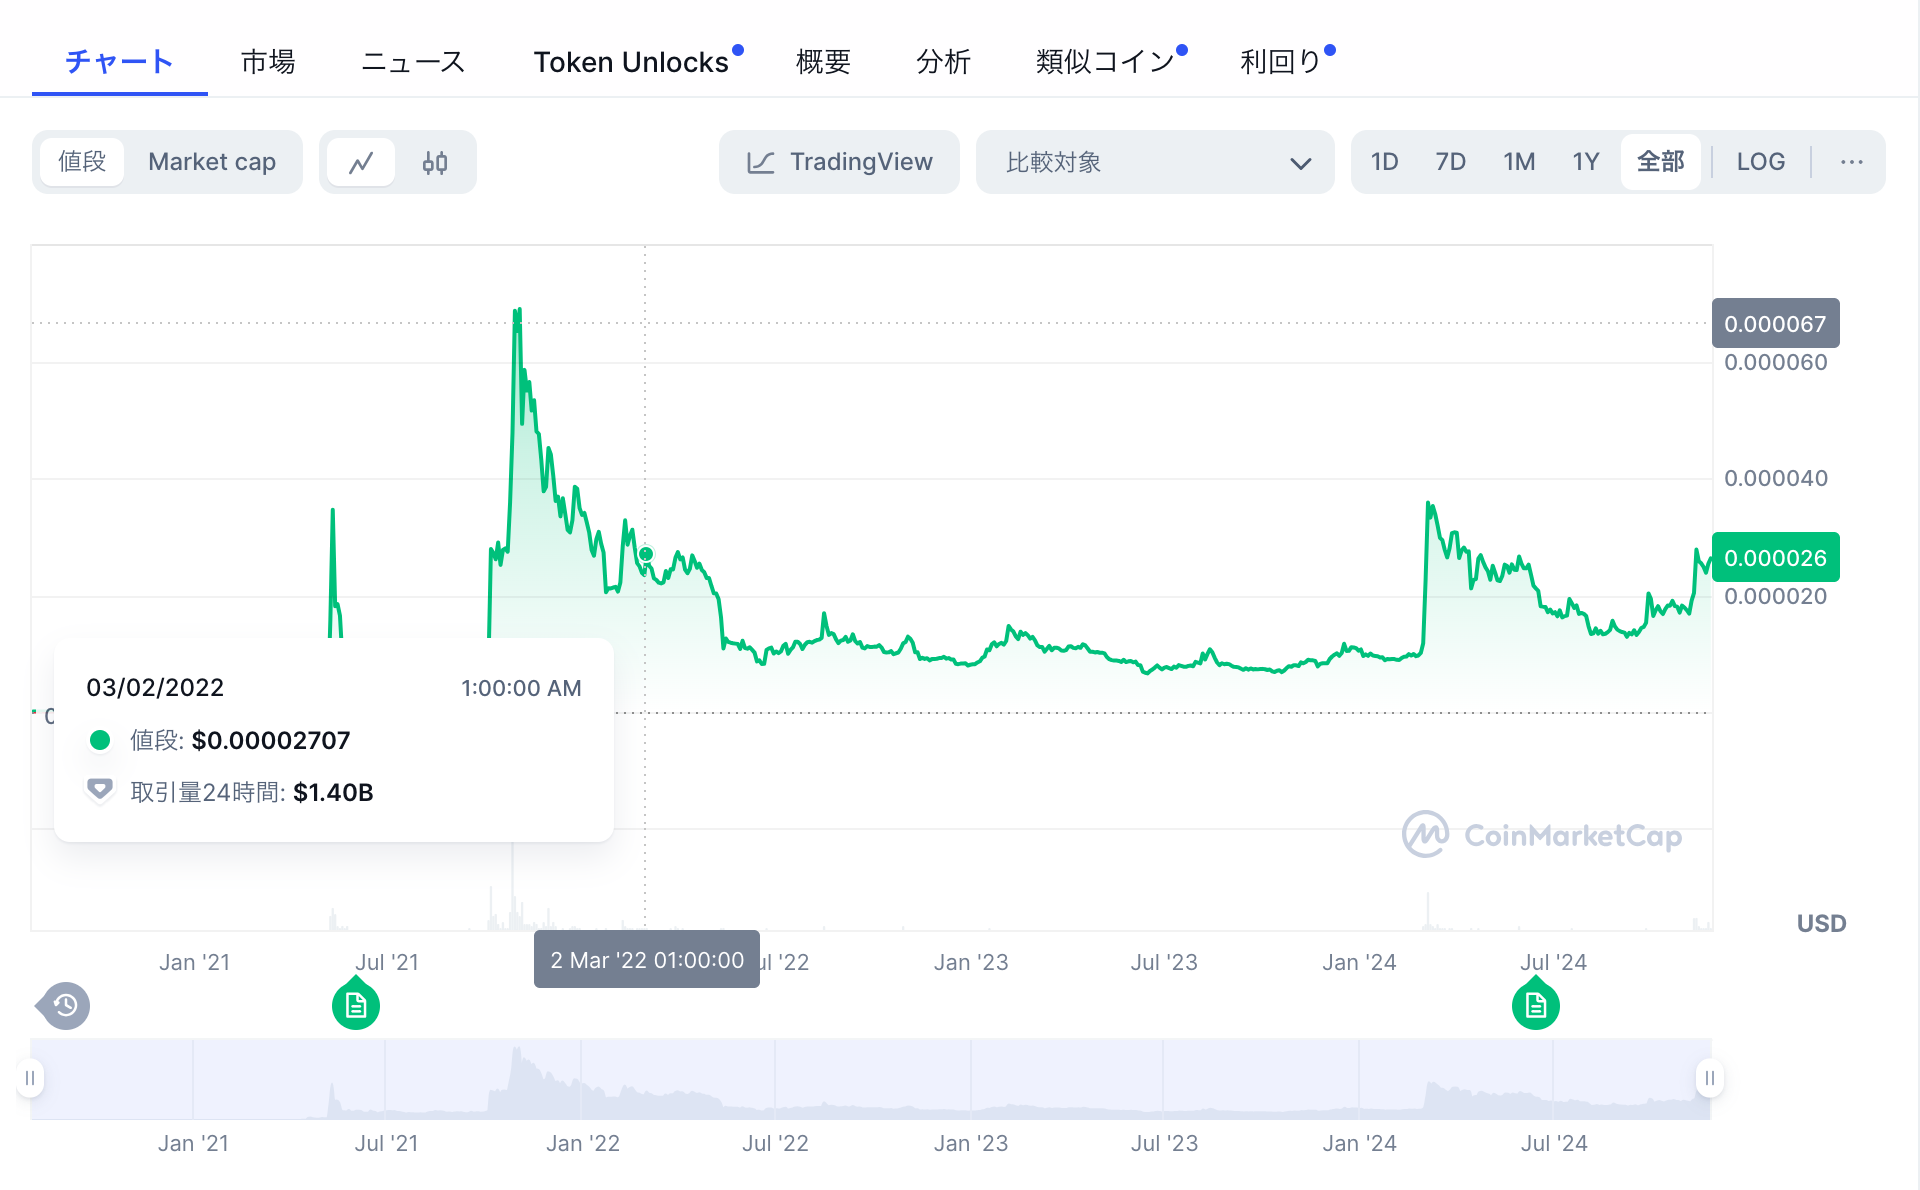Click the chevron arrow in 比較対象 dropdown
The height and width of the screenshot is (1190, 1920).
(1300, 163)
